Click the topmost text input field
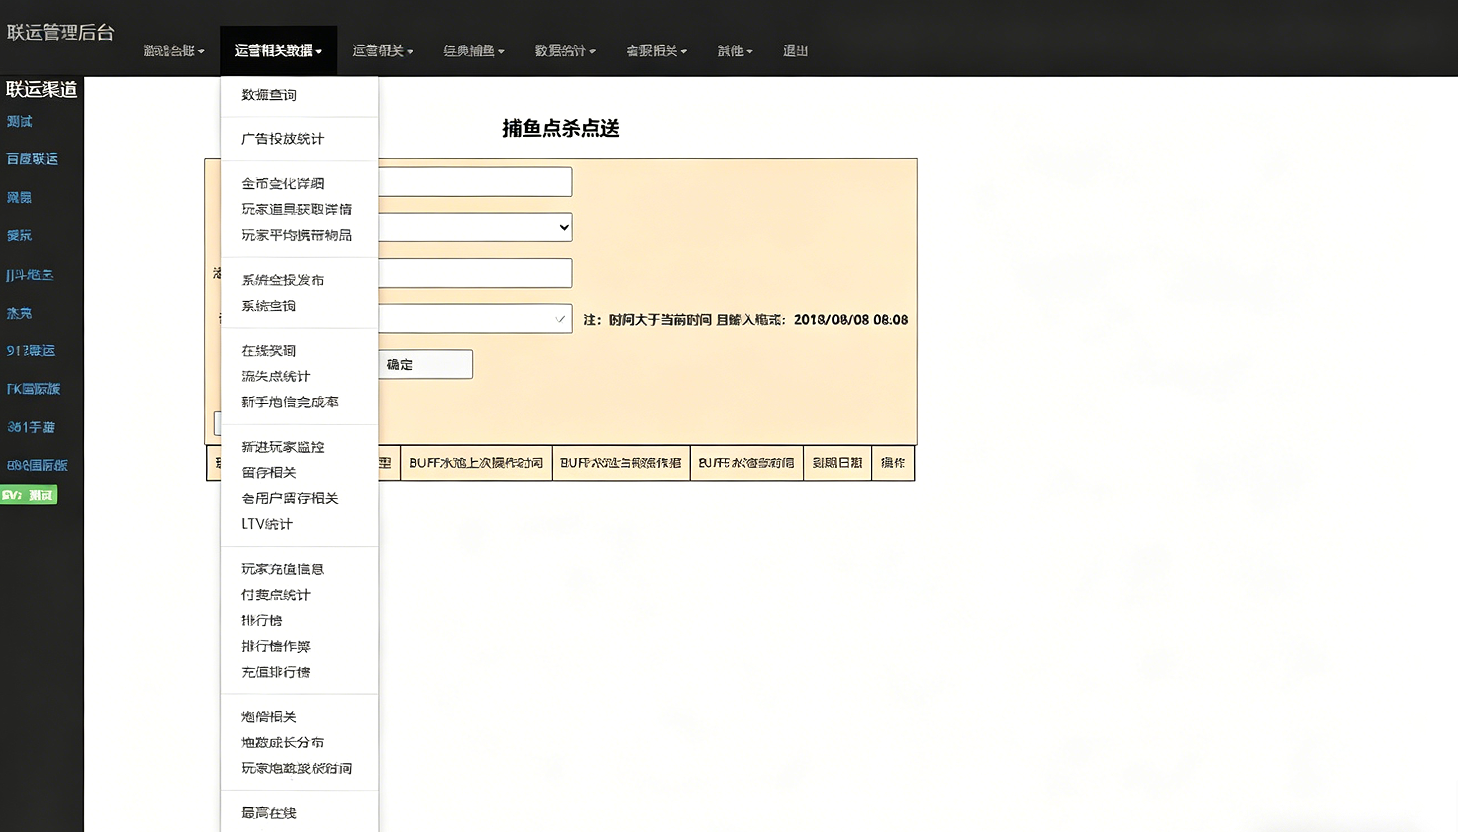The image size is (1458, 832). click(x=470, y=181)
